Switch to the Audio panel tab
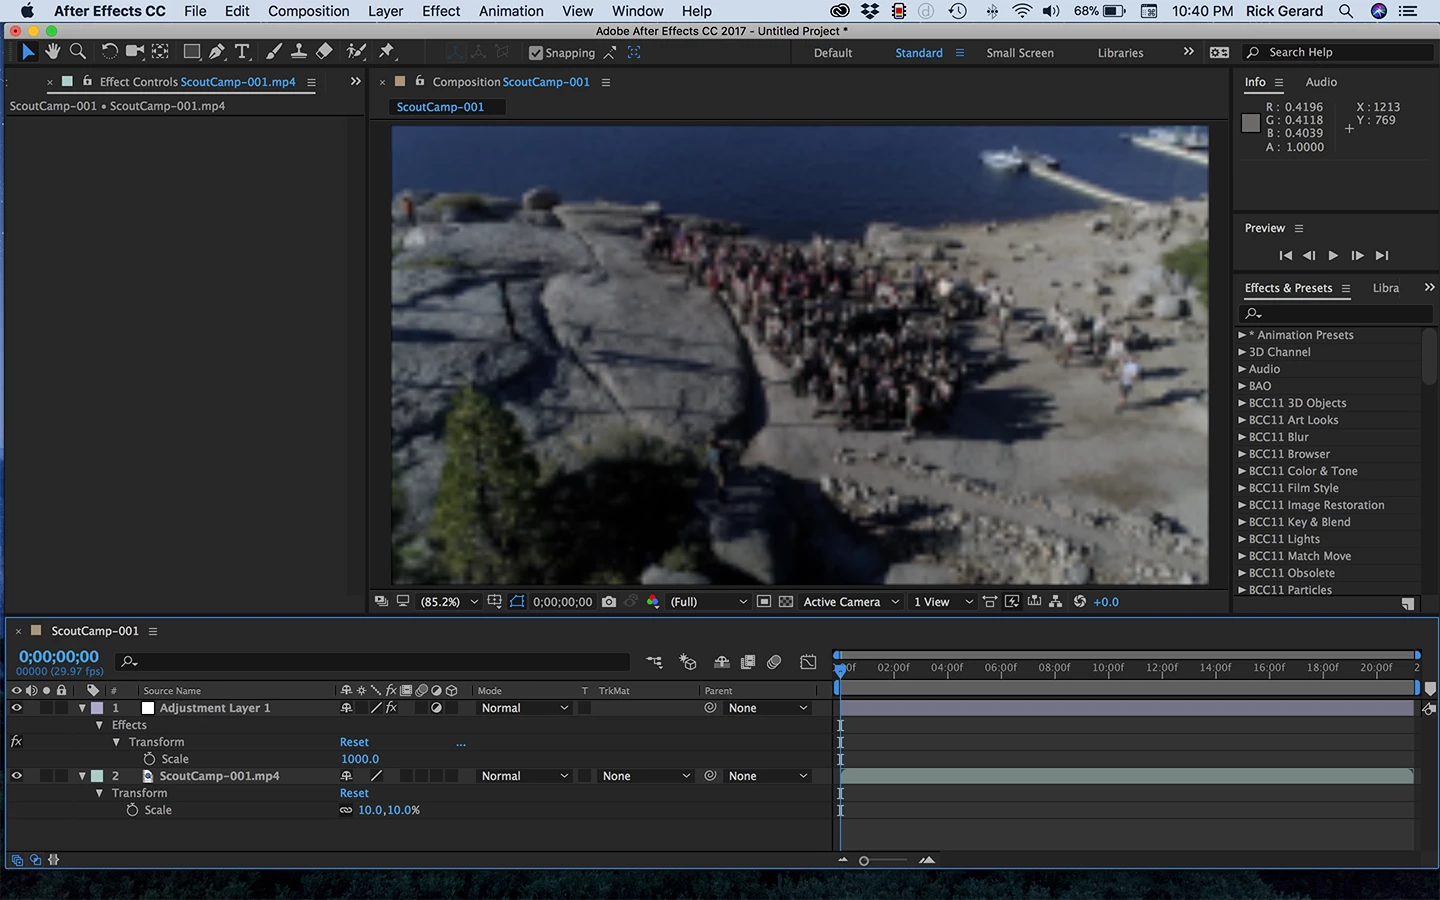The width and height of the screenshot is (1440, 900). 1321,82
